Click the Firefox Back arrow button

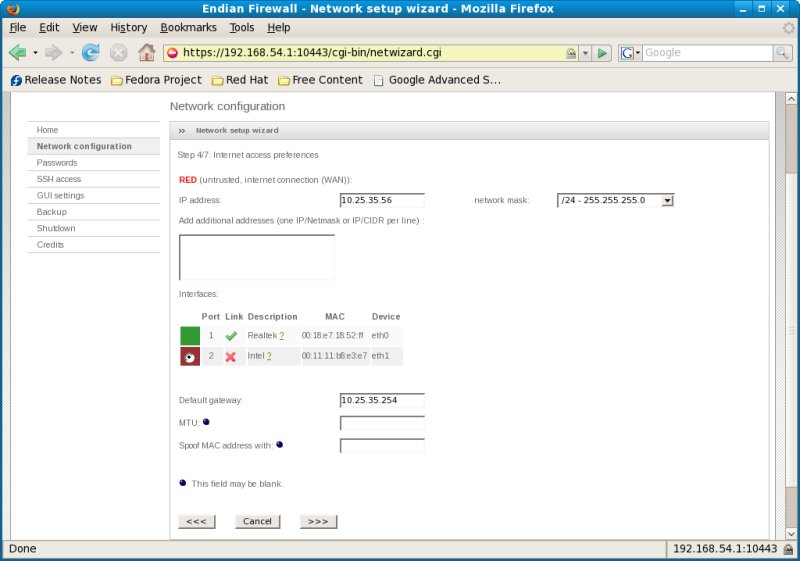click(17, 53)
